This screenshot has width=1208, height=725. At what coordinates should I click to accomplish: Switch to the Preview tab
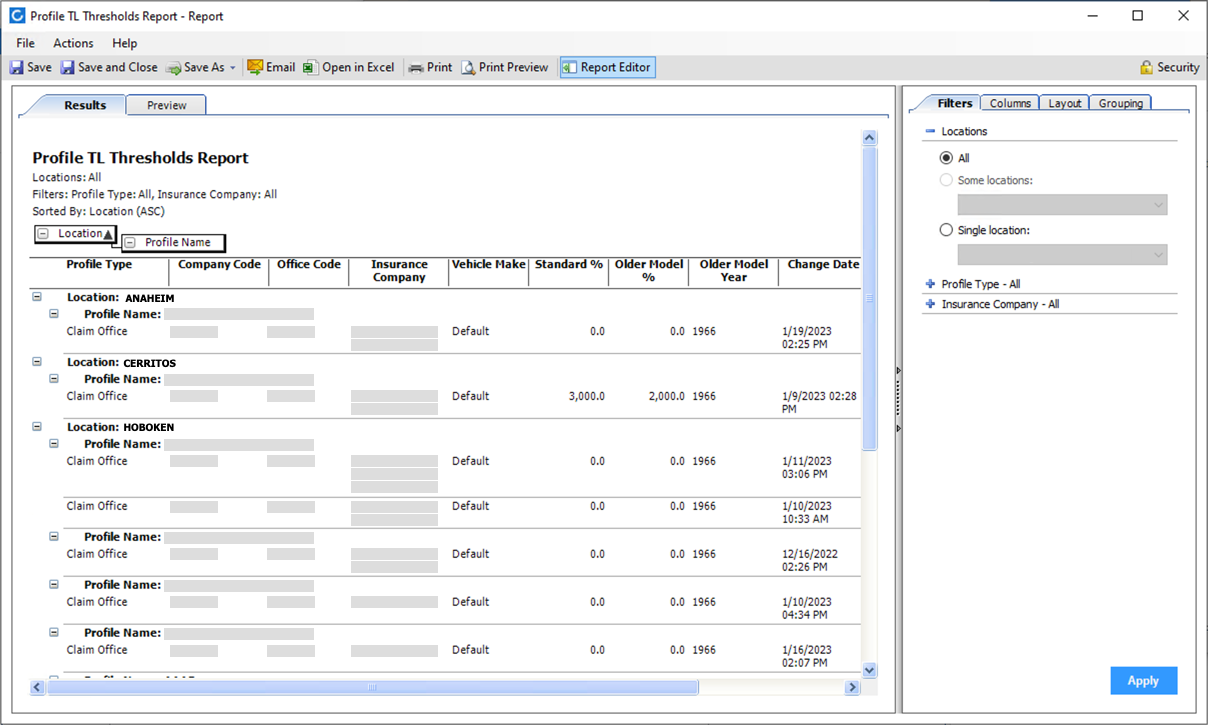[167, 105]
